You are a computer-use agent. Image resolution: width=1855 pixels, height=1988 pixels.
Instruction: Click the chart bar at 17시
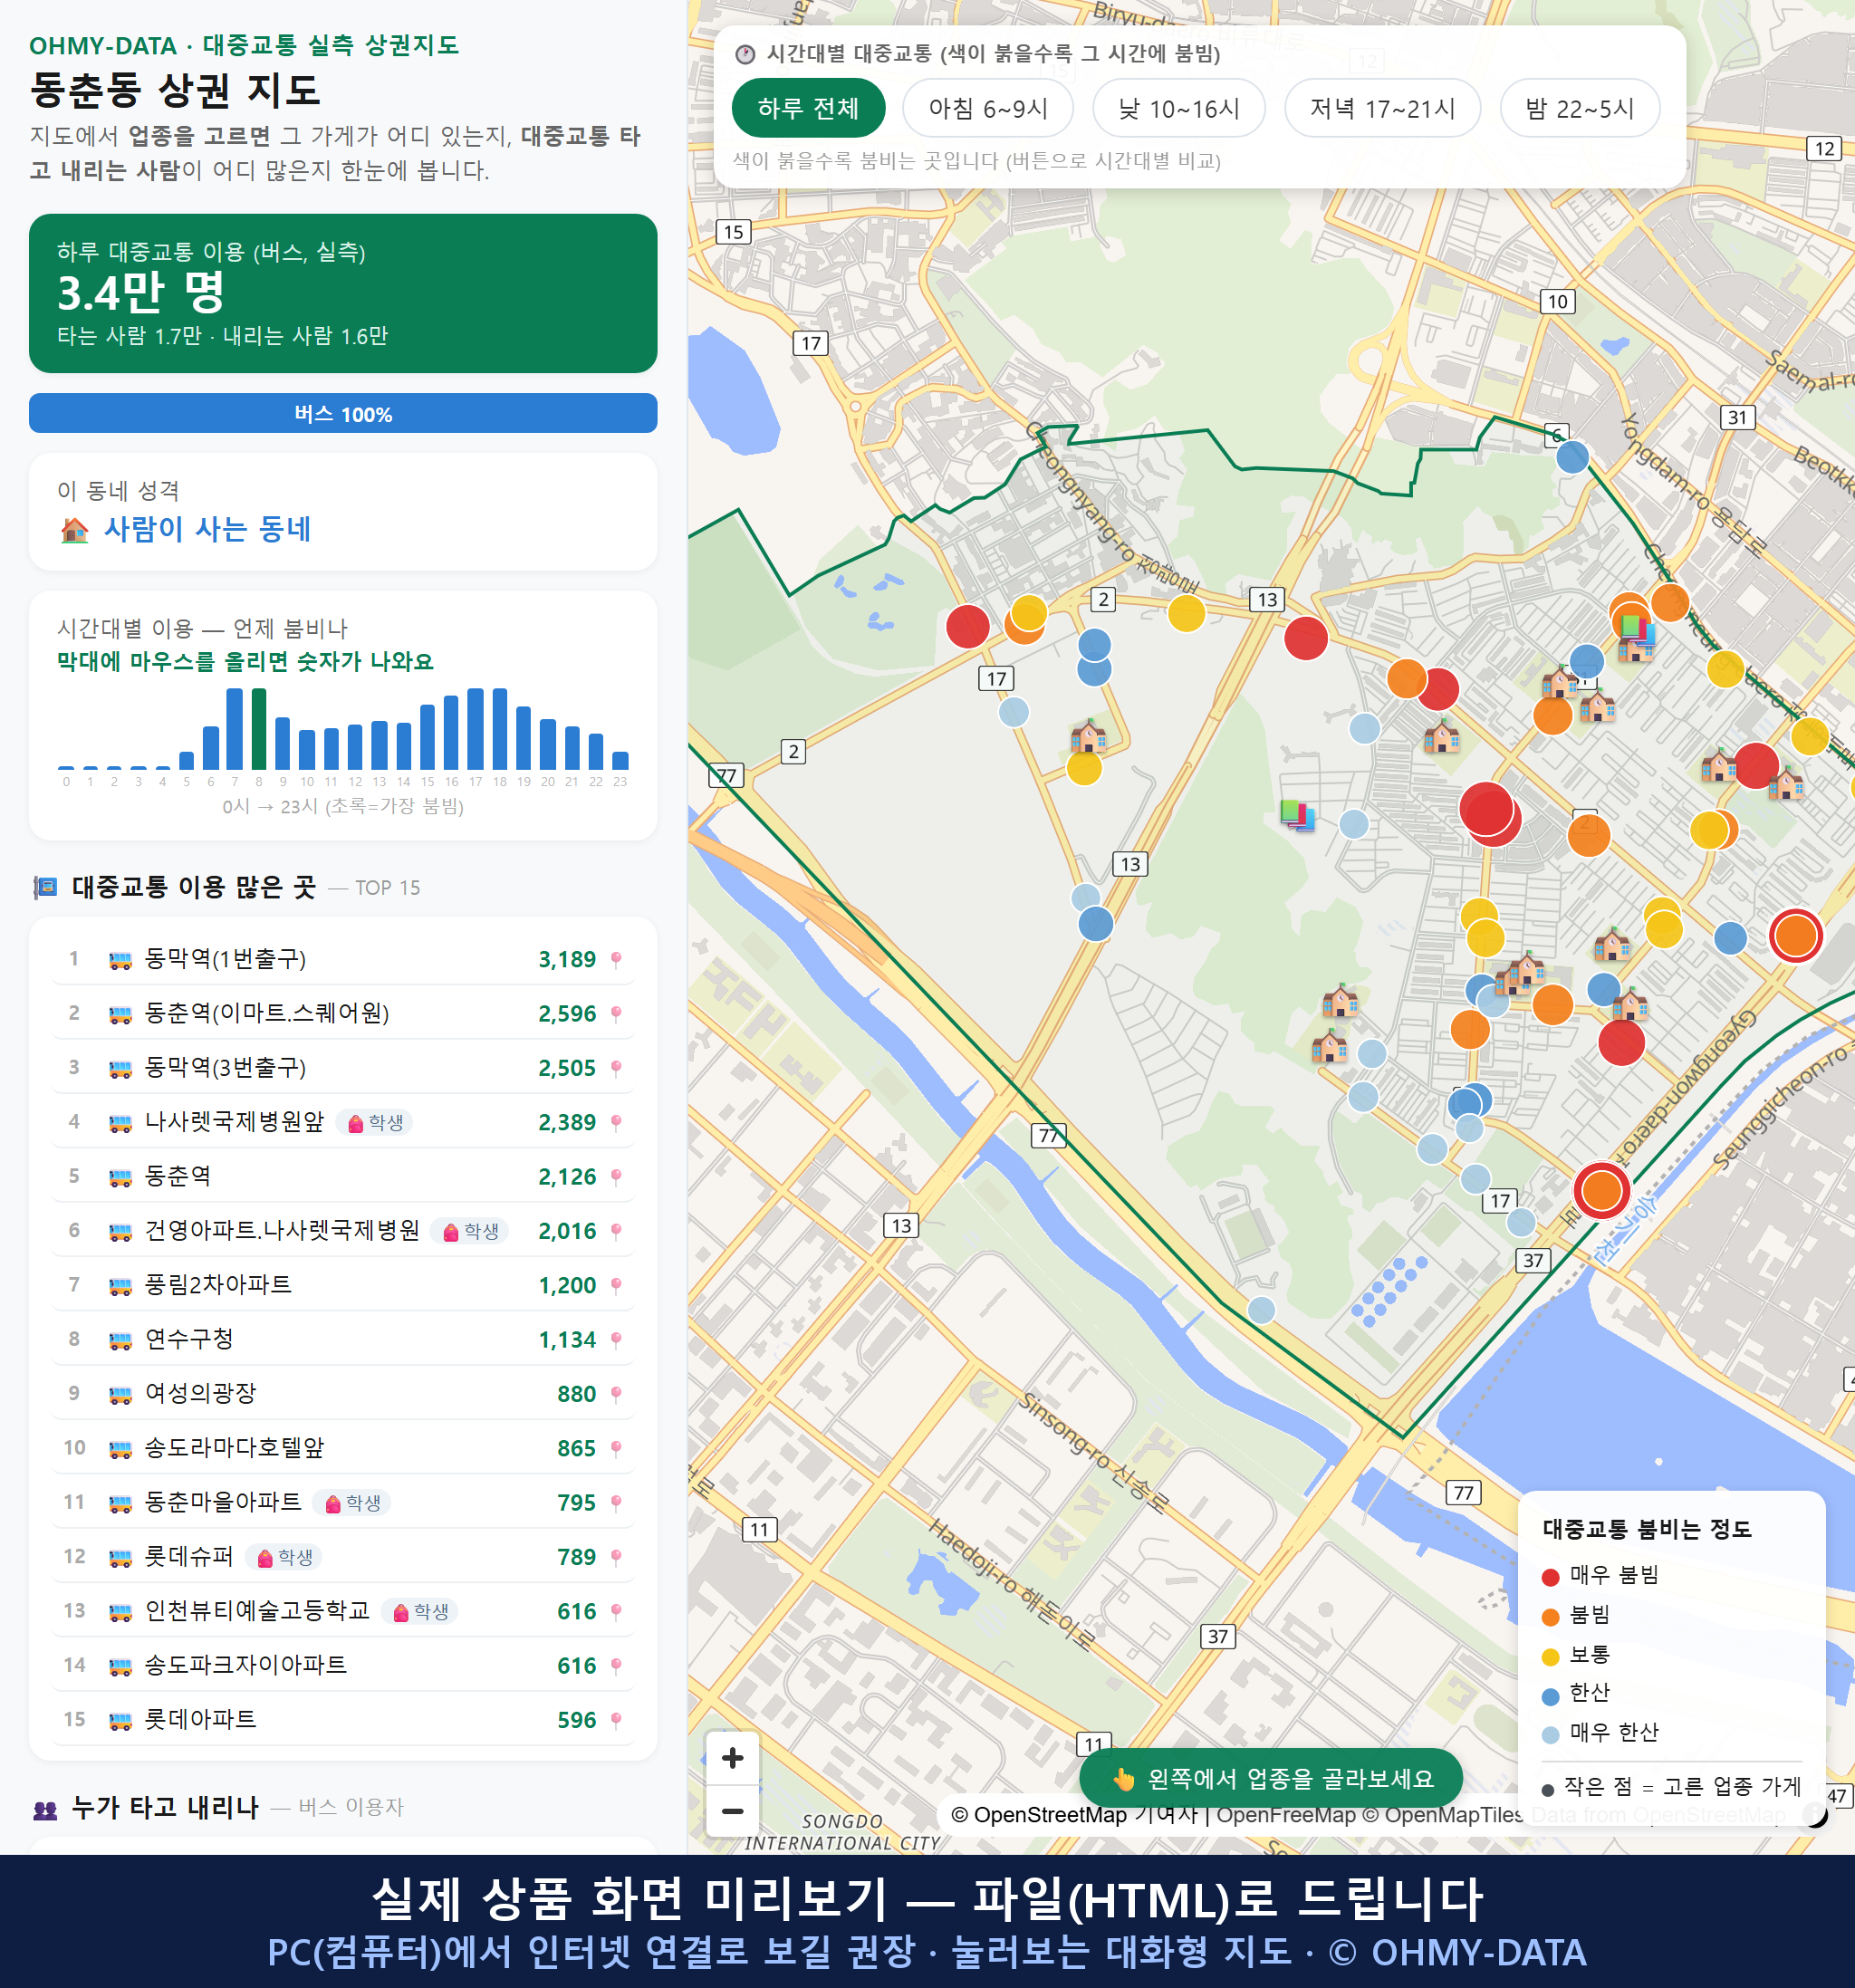coord(476,729)
